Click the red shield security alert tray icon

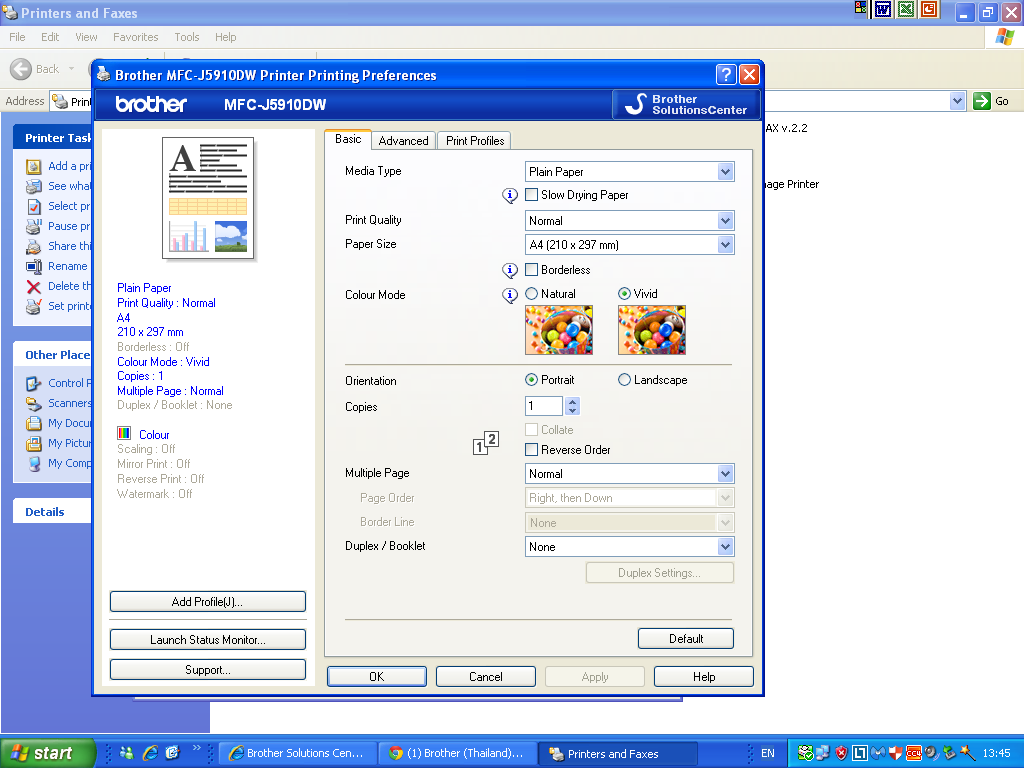click(x=841, y=754)
